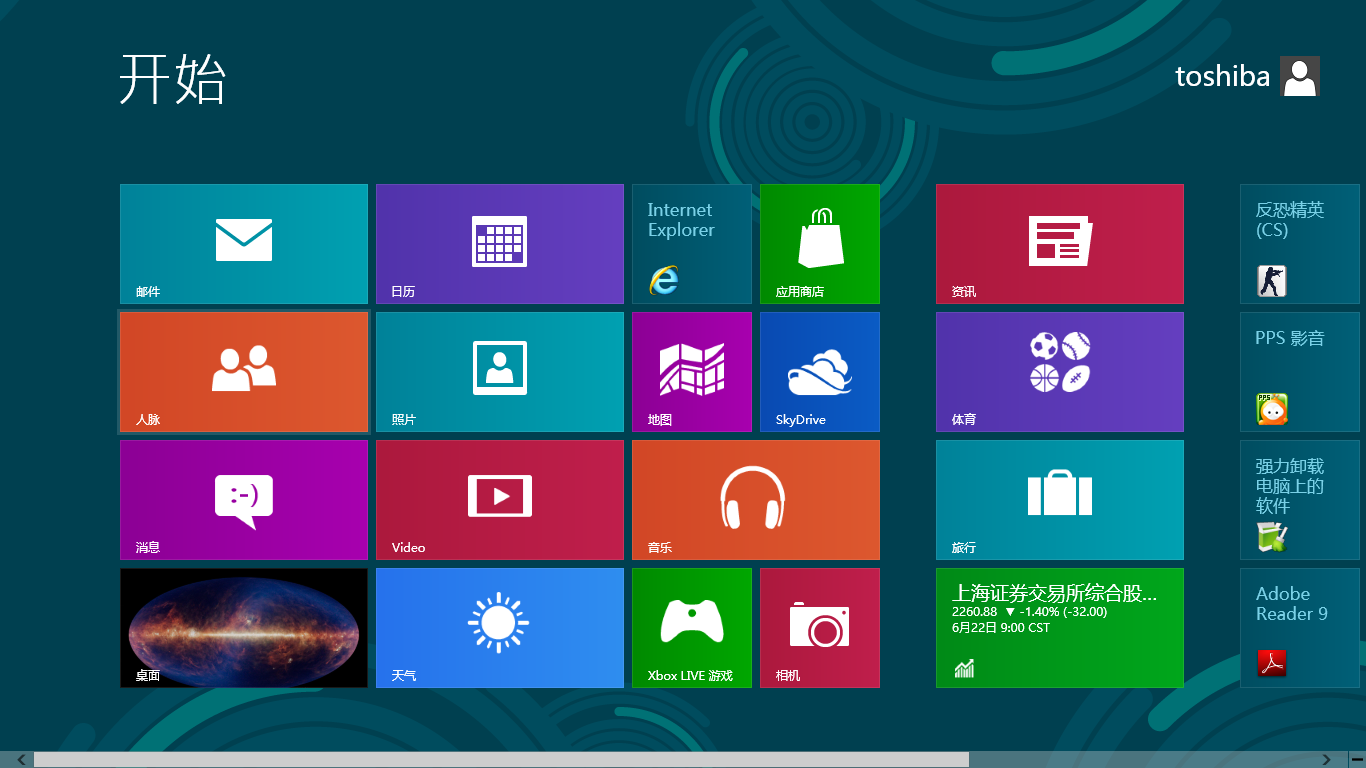
Task: Open the Calendar (日历) tile
Action: click(500, 244)
